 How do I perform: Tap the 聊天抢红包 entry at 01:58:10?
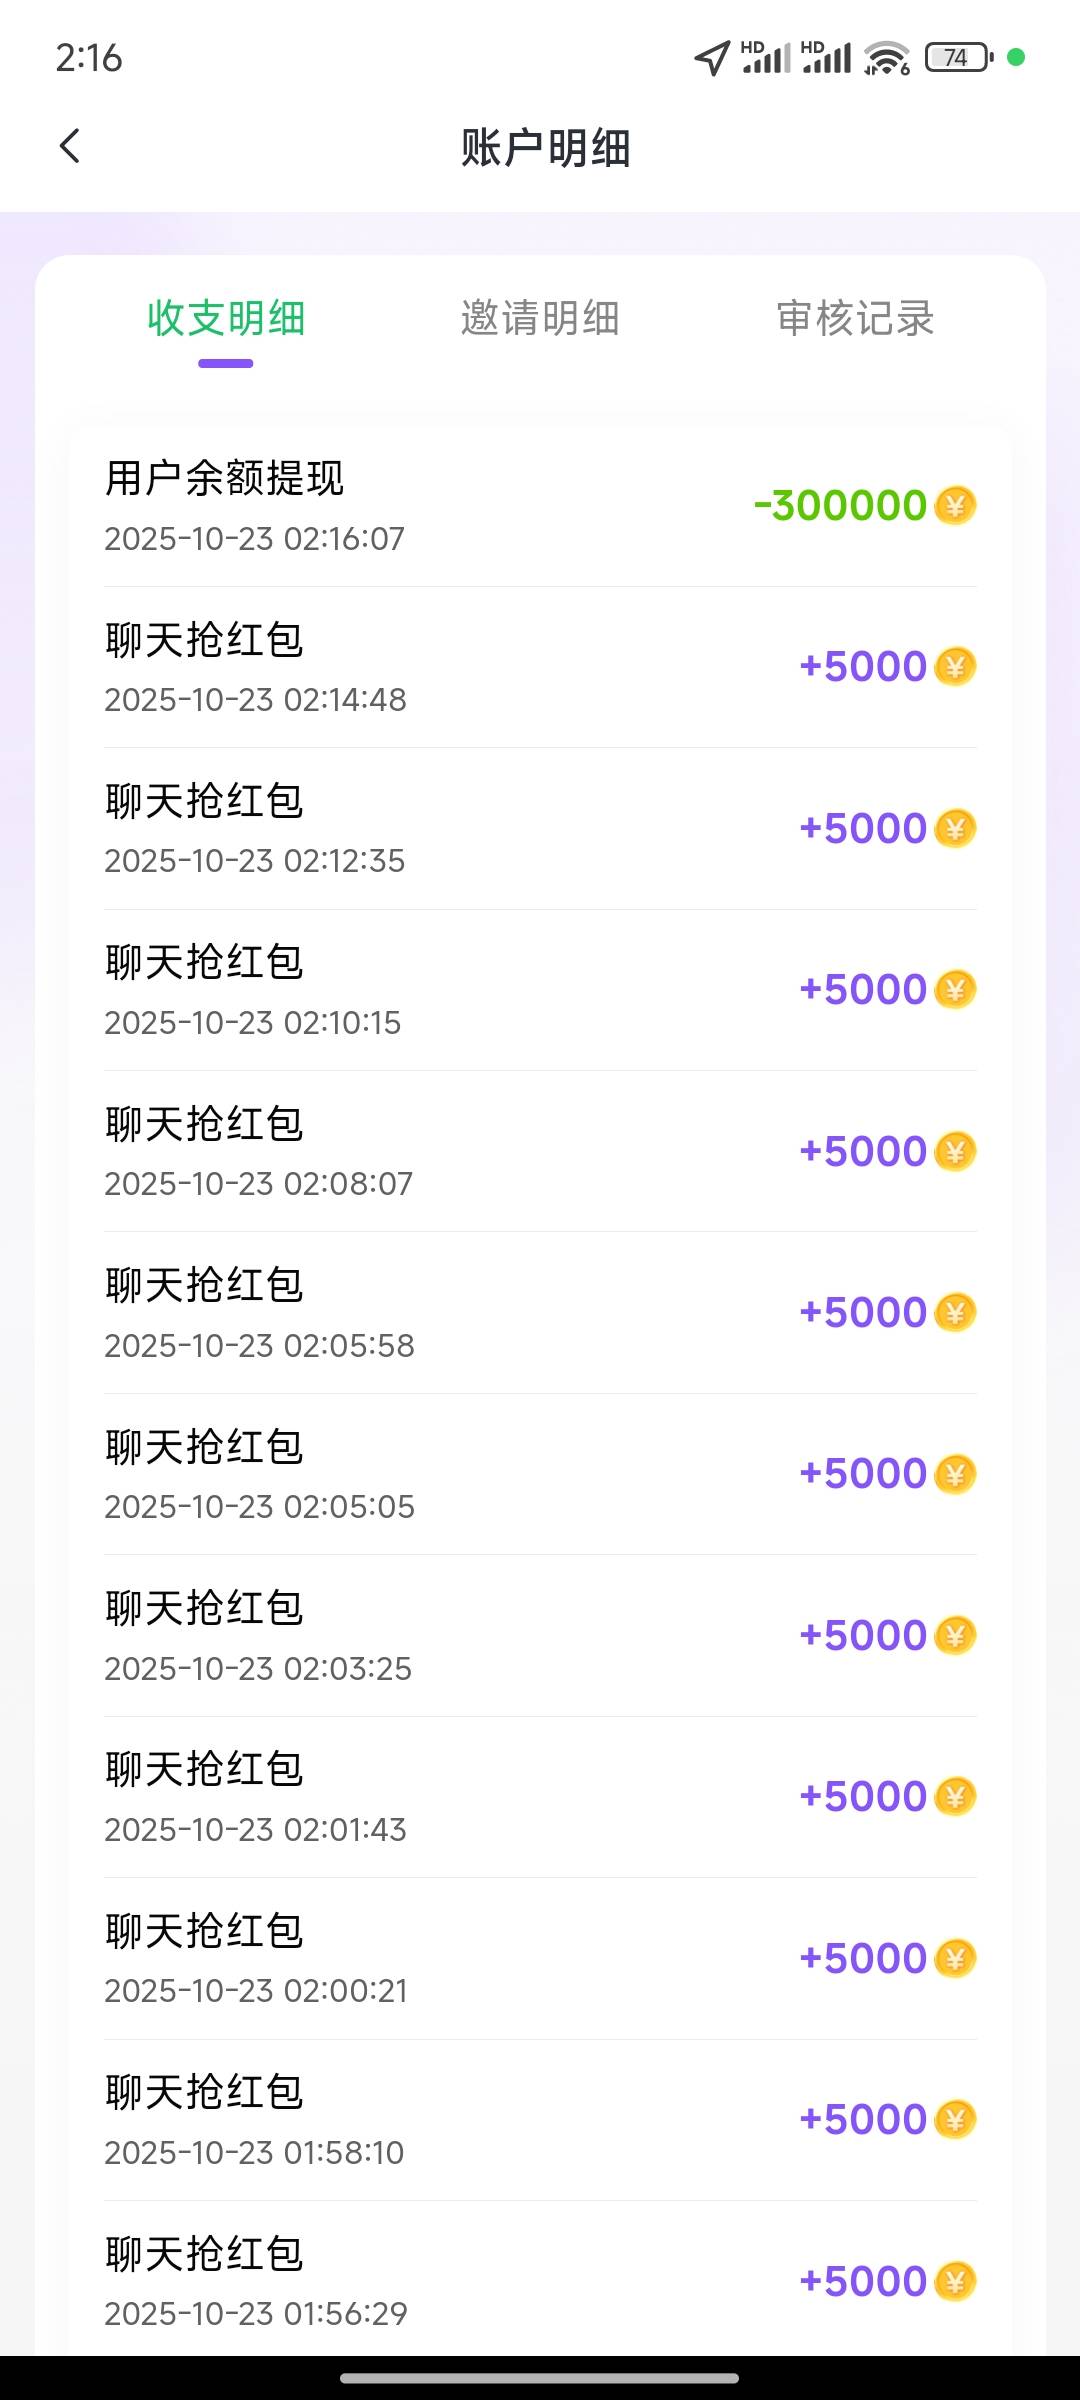point(205,2093)
